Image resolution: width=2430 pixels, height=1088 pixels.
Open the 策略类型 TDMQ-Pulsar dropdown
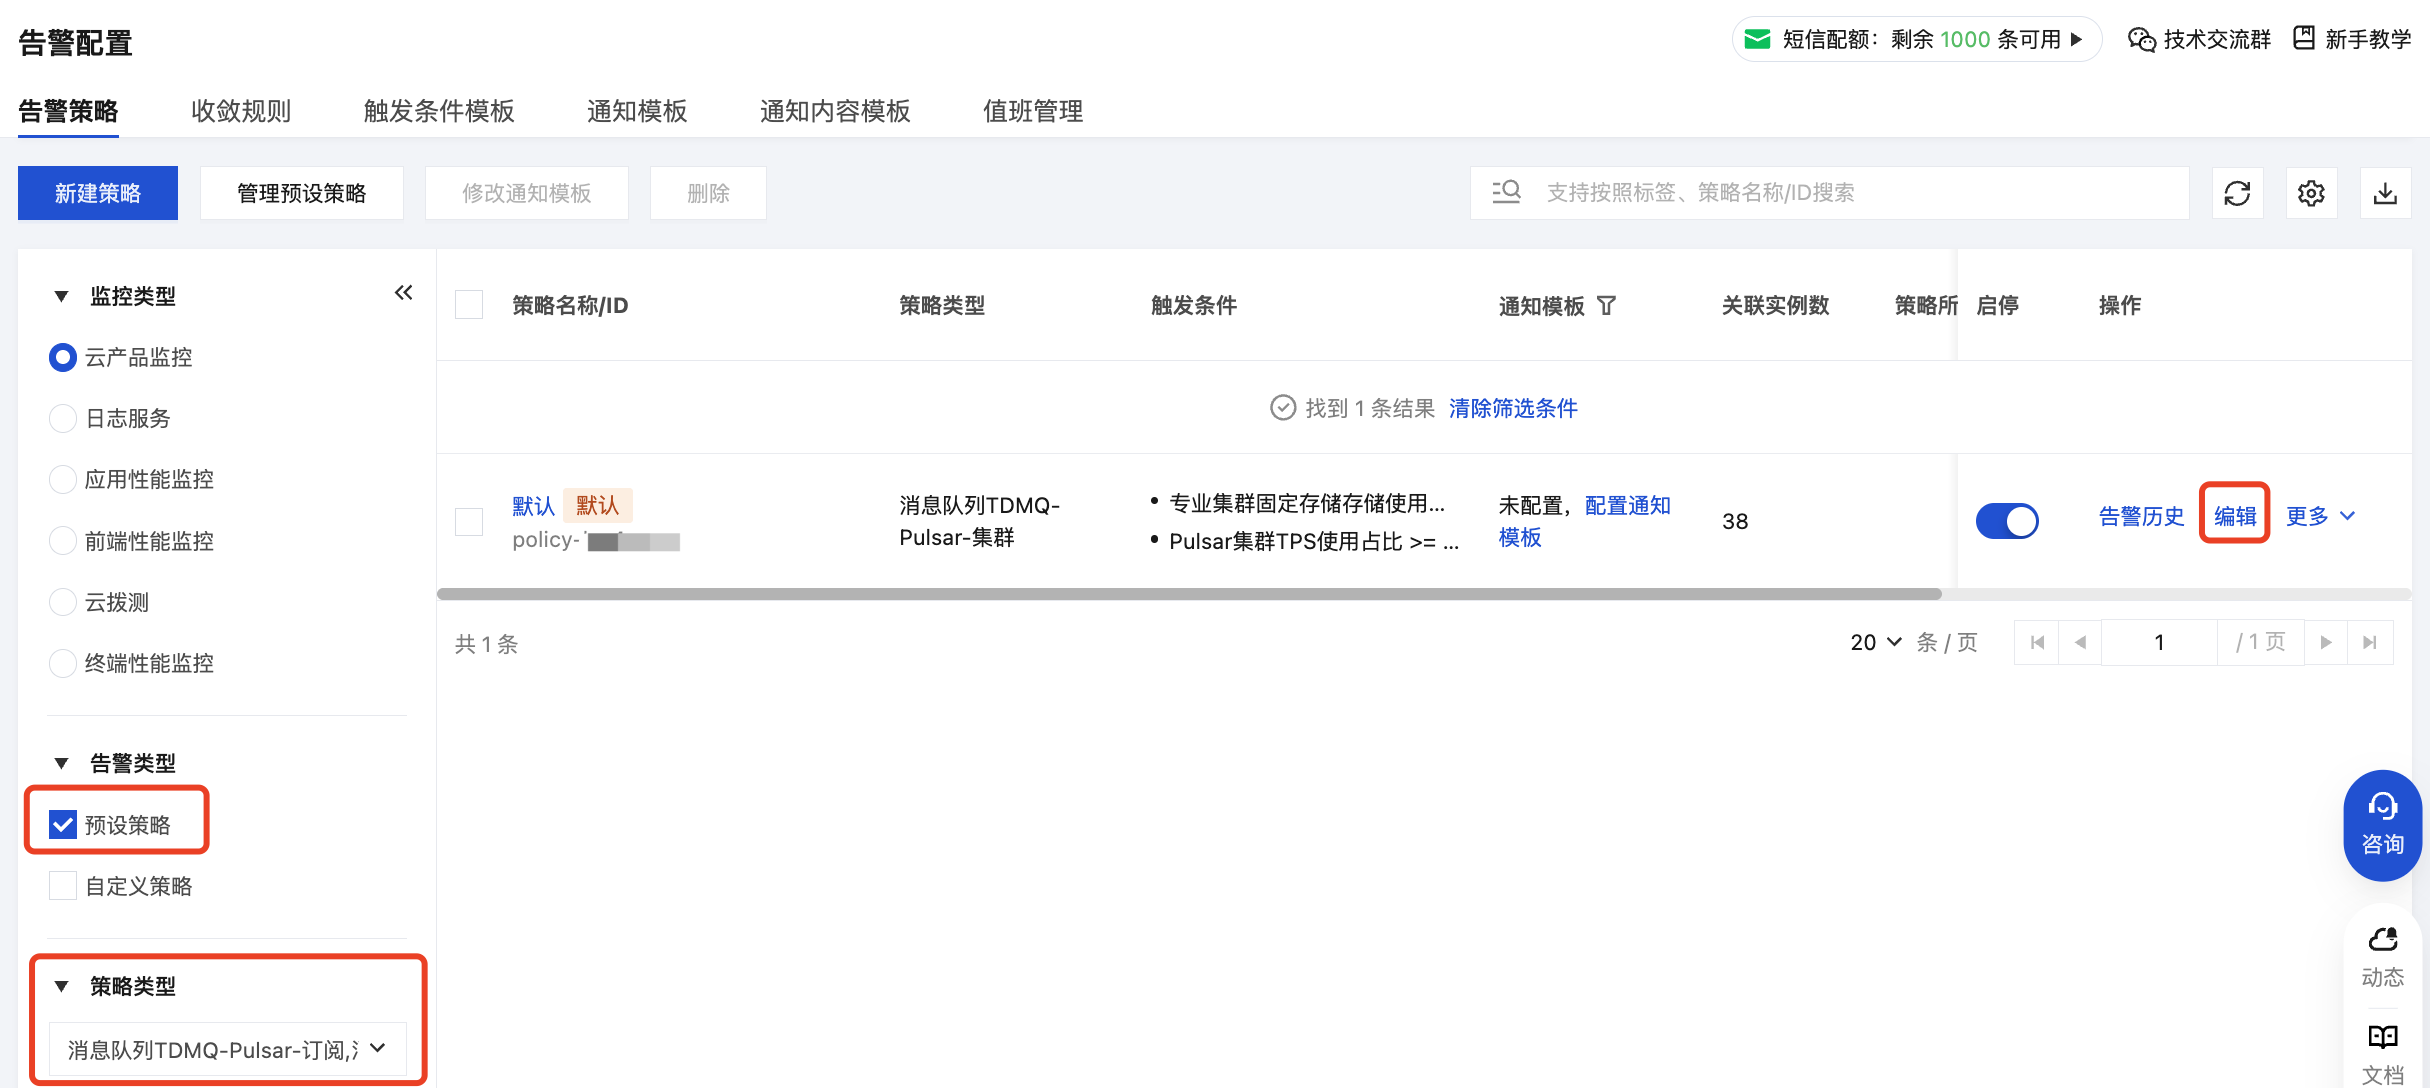tap(227, 1049)
